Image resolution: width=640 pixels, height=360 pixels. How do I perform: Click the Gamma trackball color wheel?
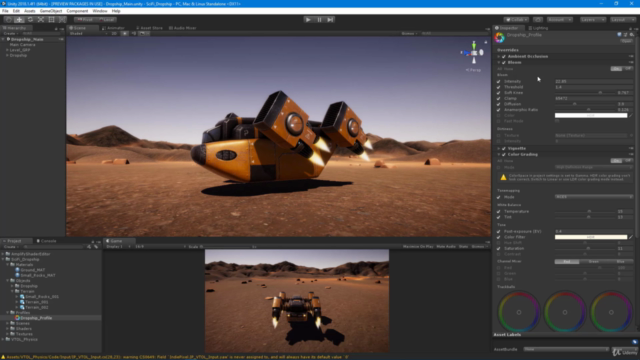(565, 312)
